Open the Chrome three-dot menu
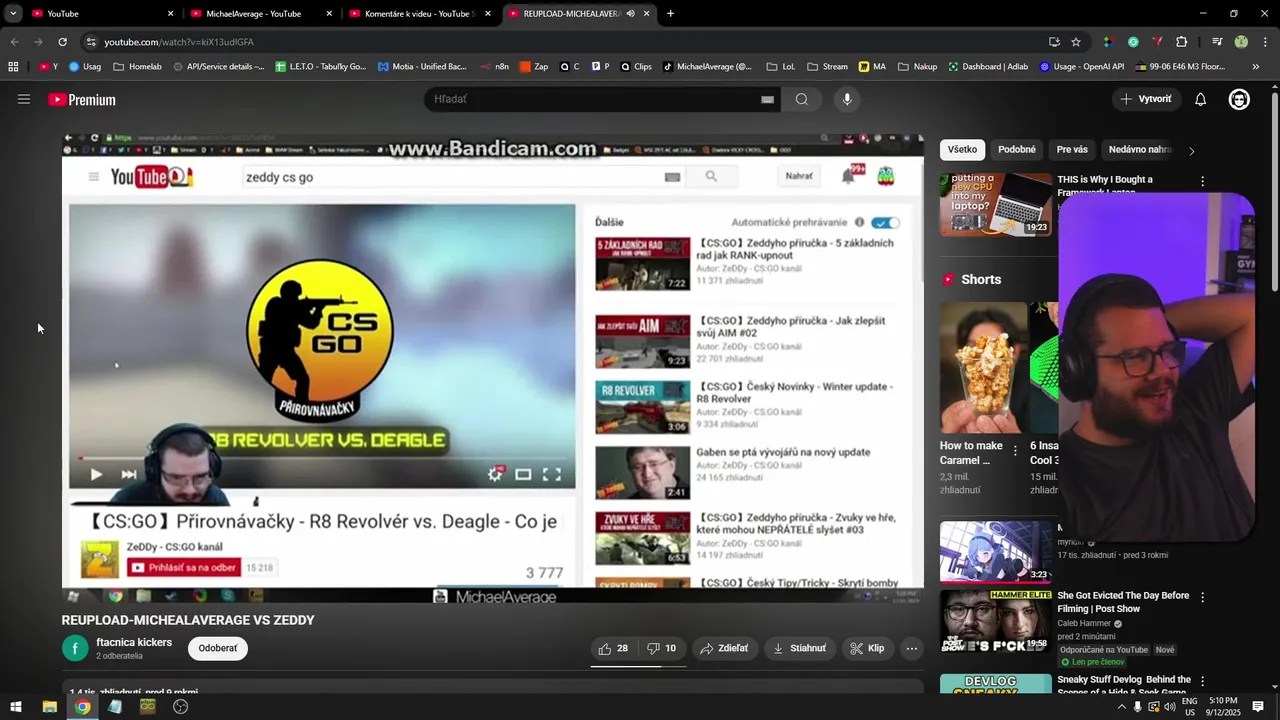 [x=1264, y=42]
